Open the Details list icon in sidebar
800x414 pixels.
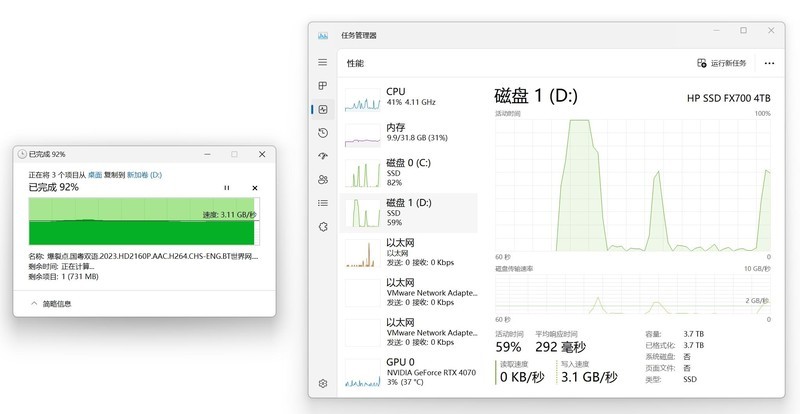(x=322, y=203)
